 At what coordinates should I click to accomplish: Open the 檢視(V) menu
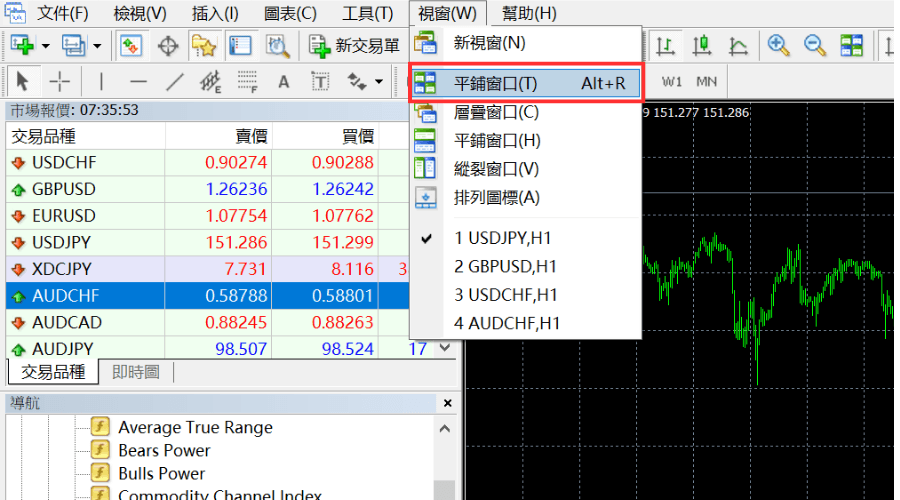tap(140, 13)
